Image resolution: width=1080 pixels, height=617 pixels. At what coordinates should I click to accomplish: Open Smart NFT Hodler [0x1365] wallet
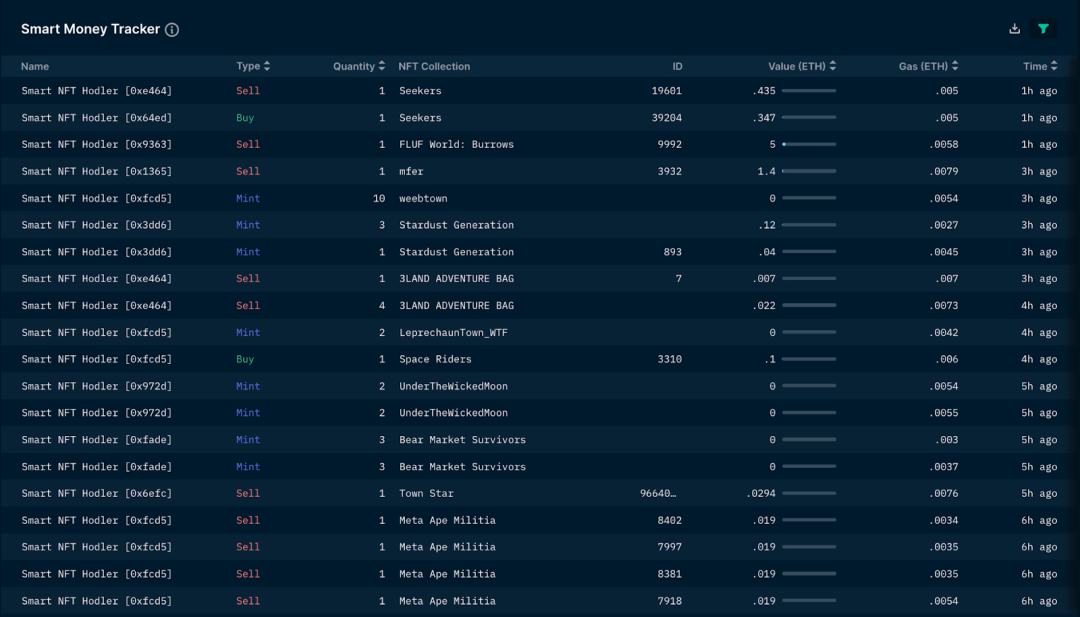[96, 171]
